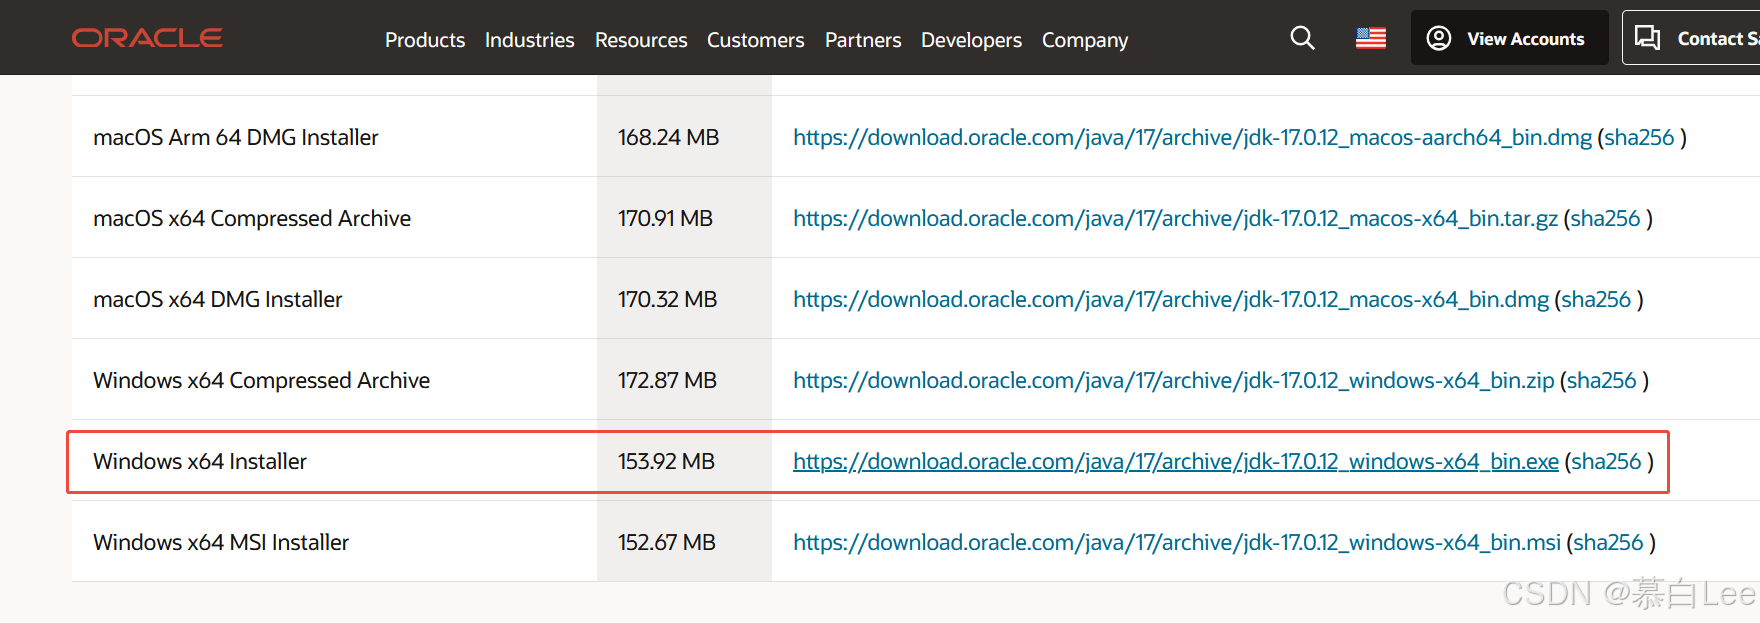The height and width of the screenshot is (623, 1760).
Task: Open sha256 for windows-x64 zip
Action: click(1602, 380)
